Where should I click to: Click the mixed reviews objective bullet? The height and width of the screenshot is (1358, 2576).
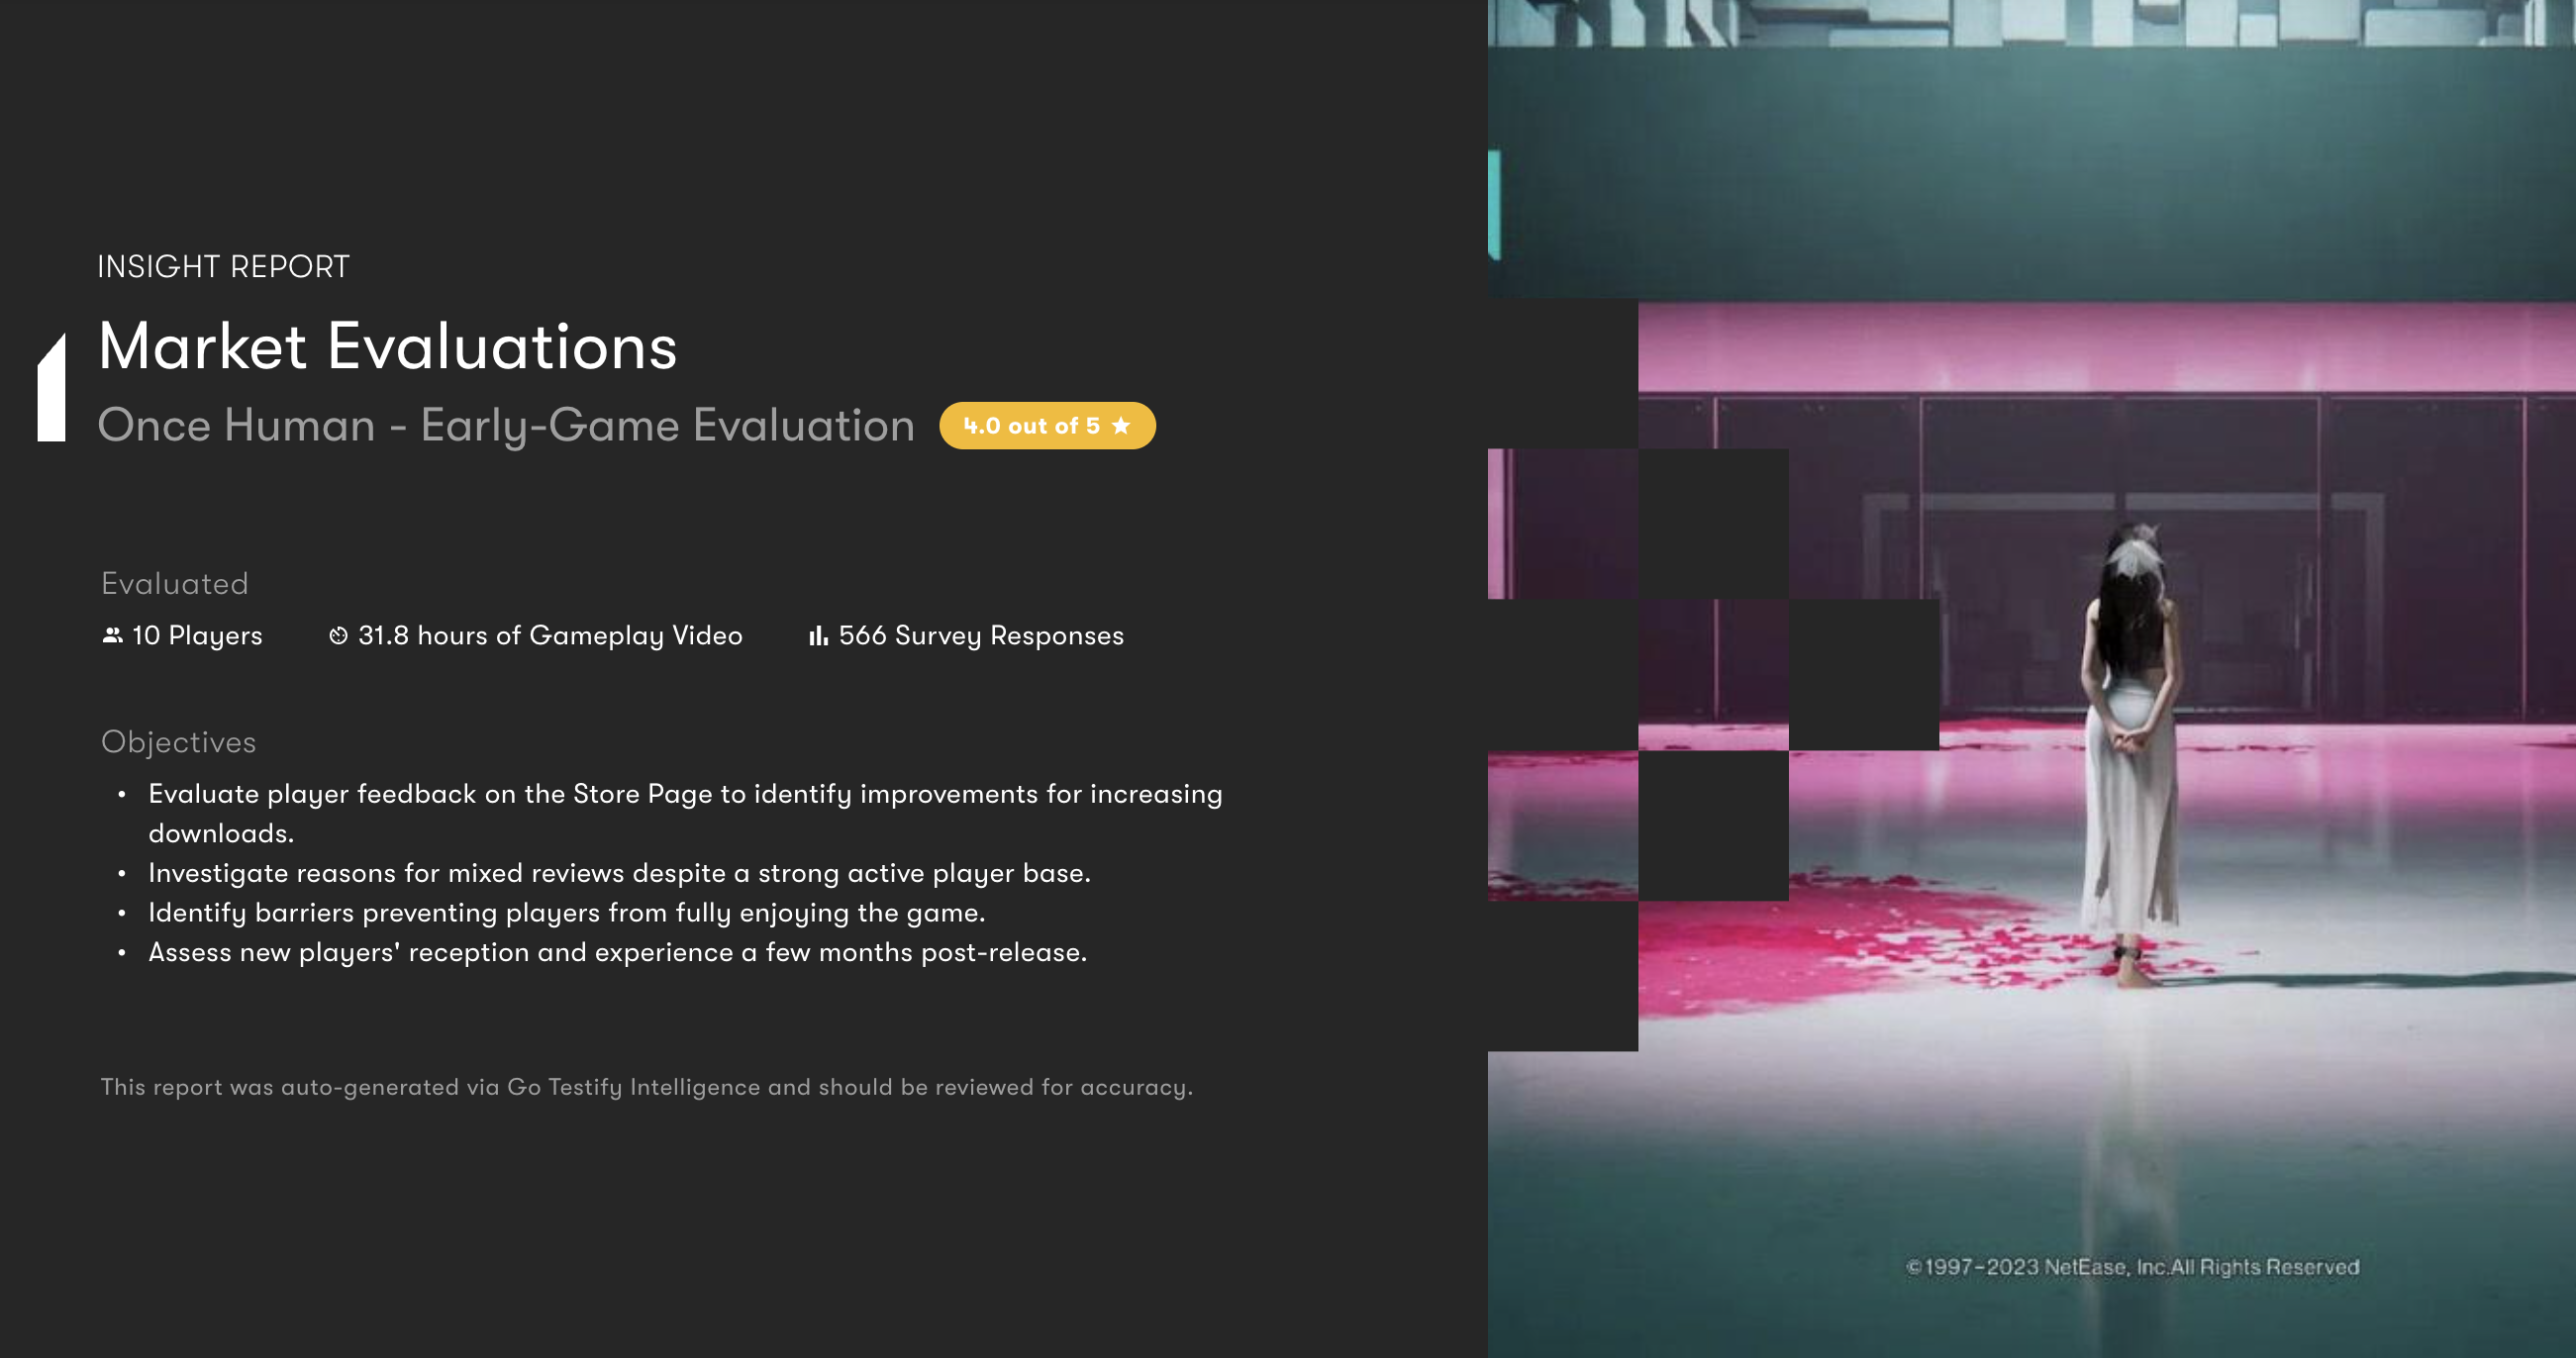coord(619,873)
